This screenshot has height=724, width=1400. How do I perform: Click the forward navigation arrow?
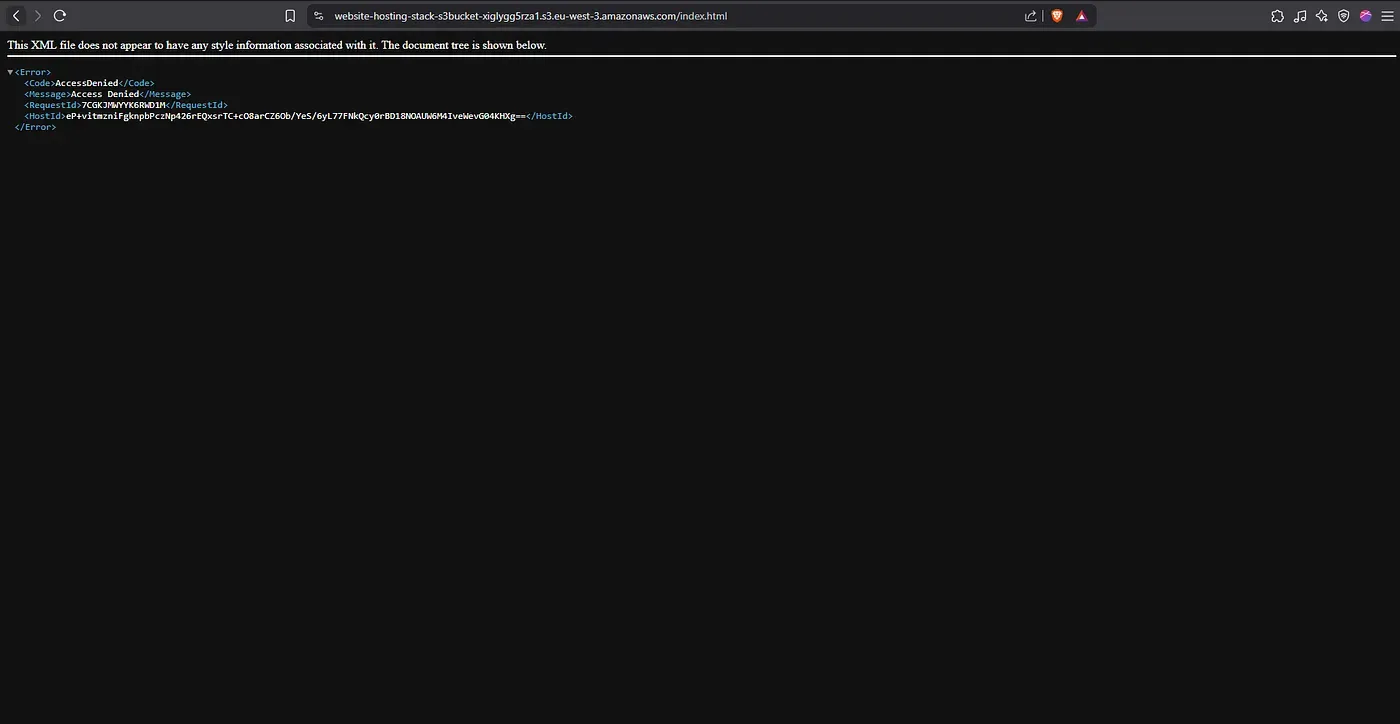pyautogui.click(x=37, y=15)
